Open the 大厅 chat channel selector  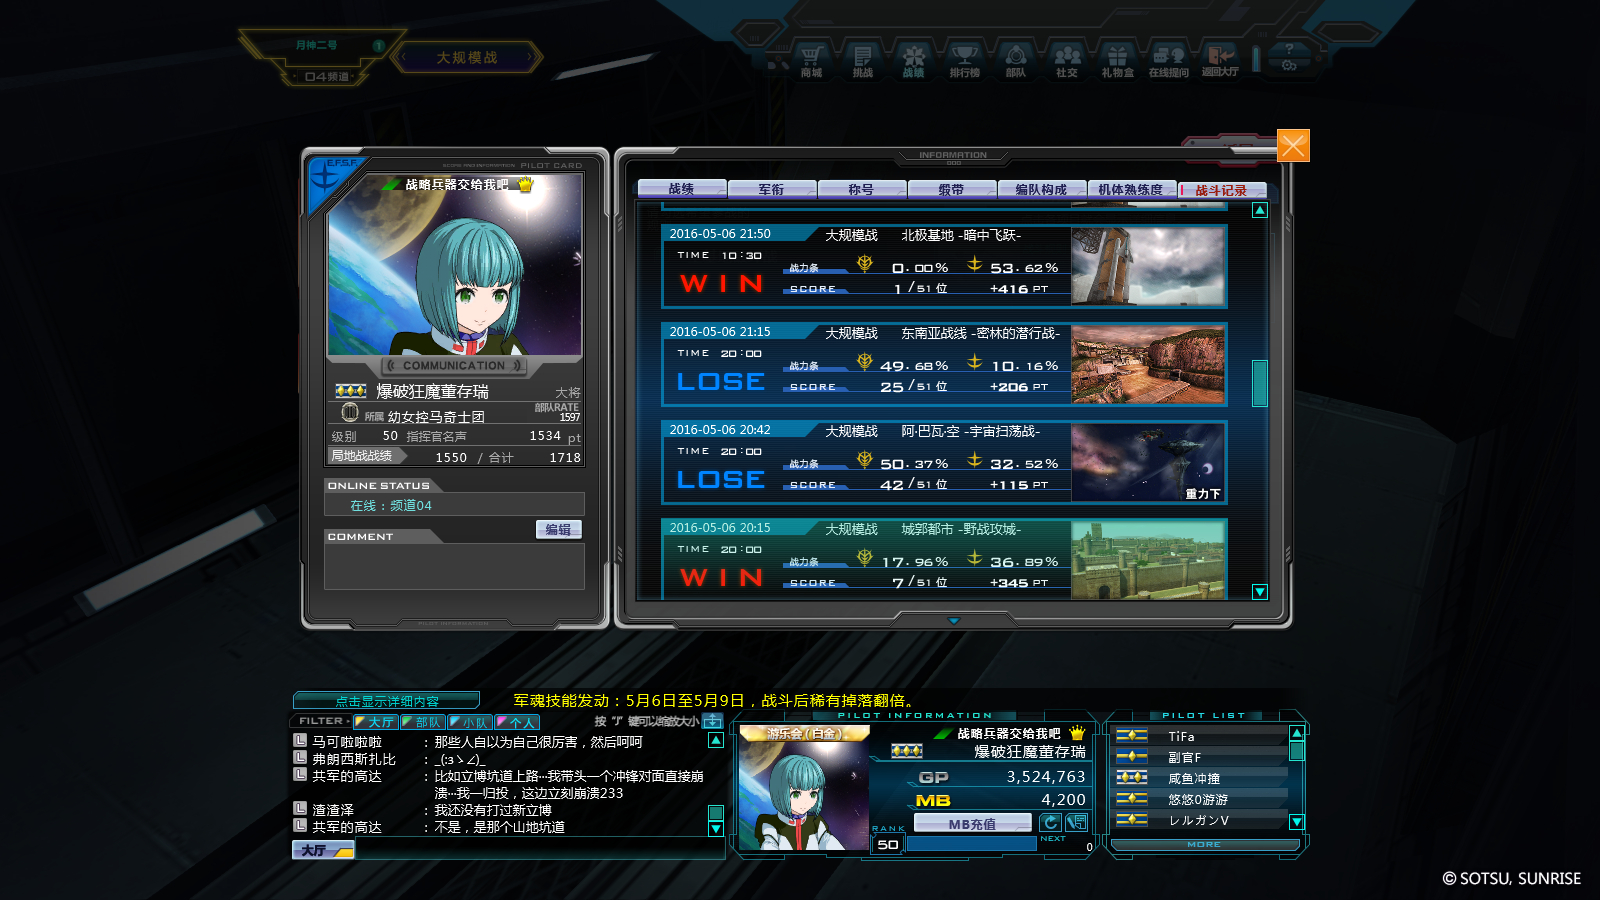click(323, 850)
